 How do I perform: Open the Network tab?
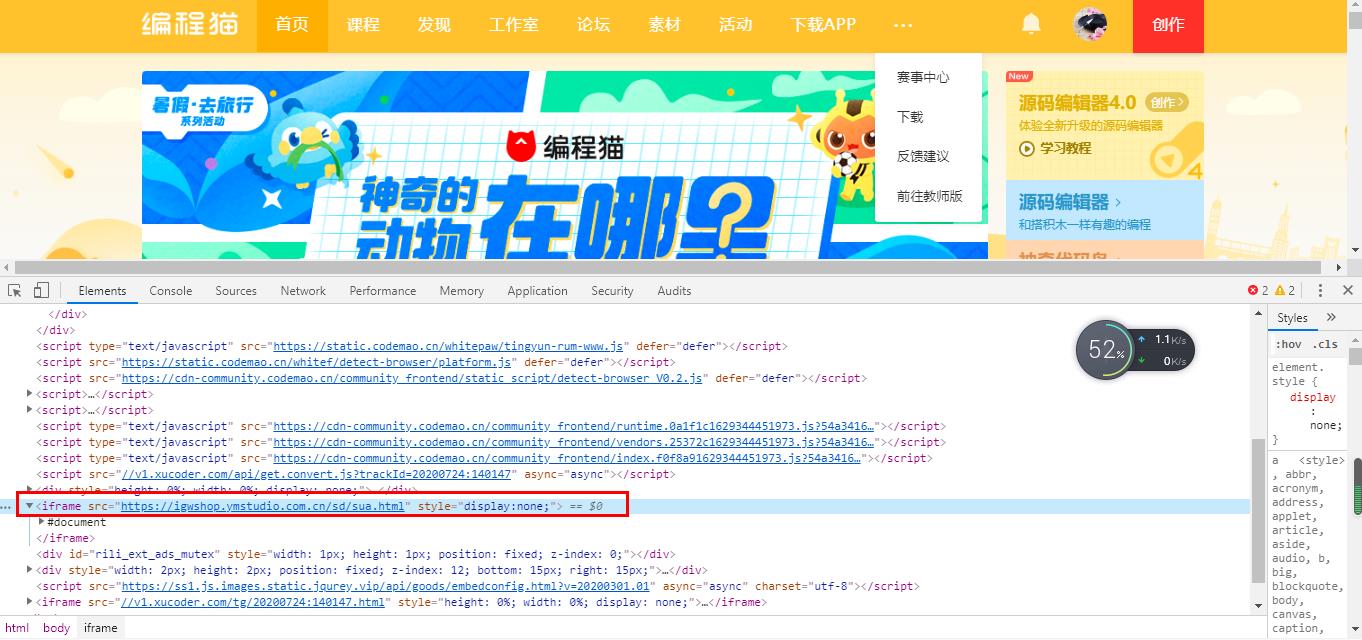click(x=303, y=291)
